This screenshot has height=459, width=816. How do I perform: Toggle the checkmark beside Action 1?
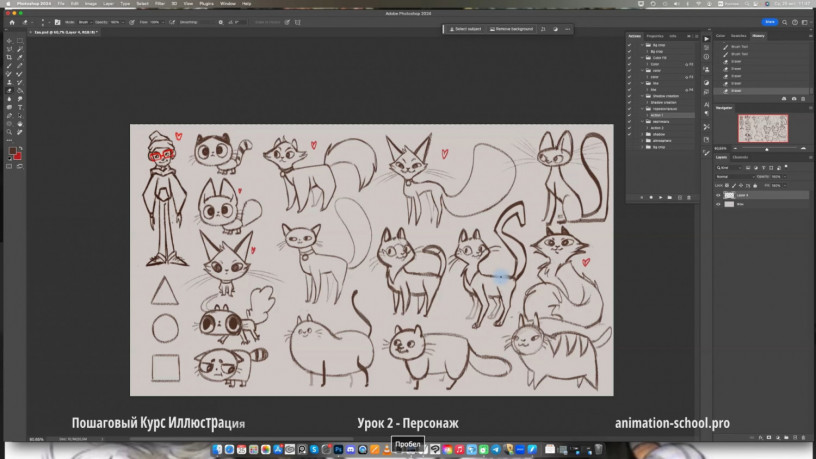[630, 115]
